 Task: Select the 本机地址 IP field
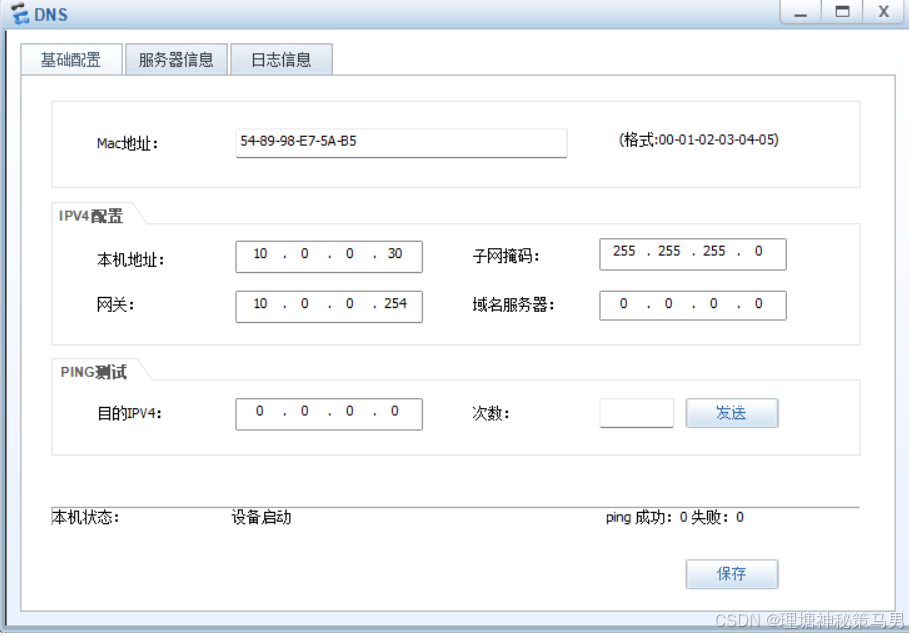(x=329, y=256)
